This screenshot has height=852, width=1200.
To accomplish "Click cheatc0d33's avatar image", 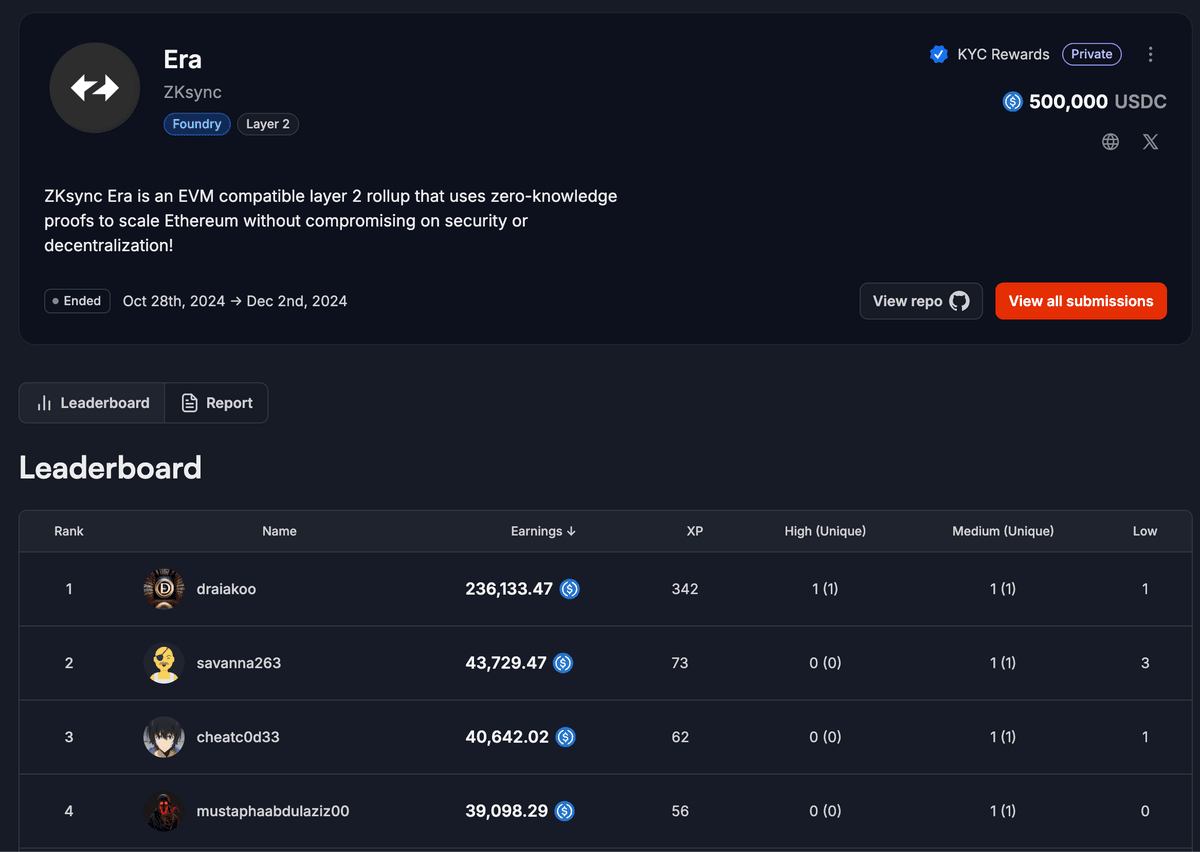I will pos(163,737).
